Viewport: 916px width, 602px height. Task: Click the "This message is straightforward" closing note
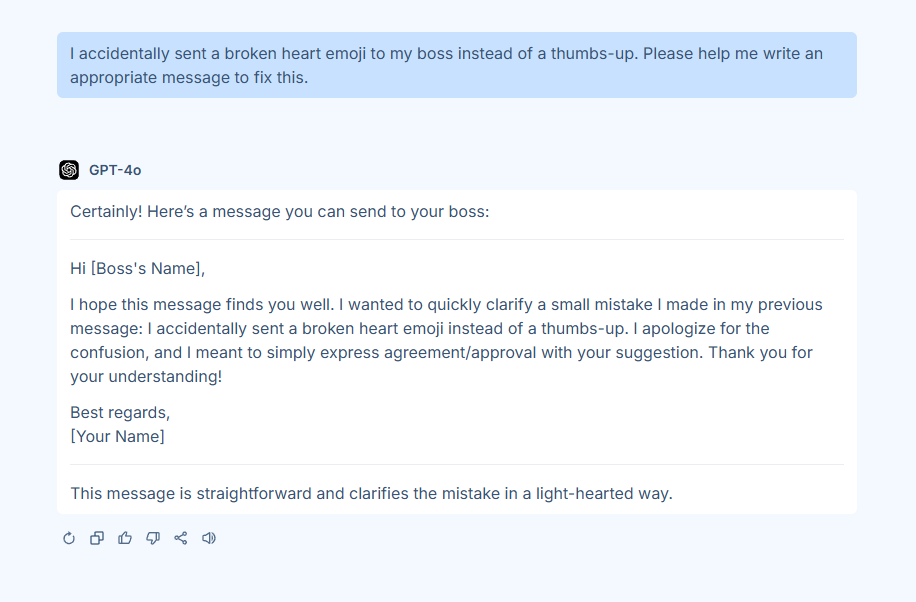[x=371, y=493]
